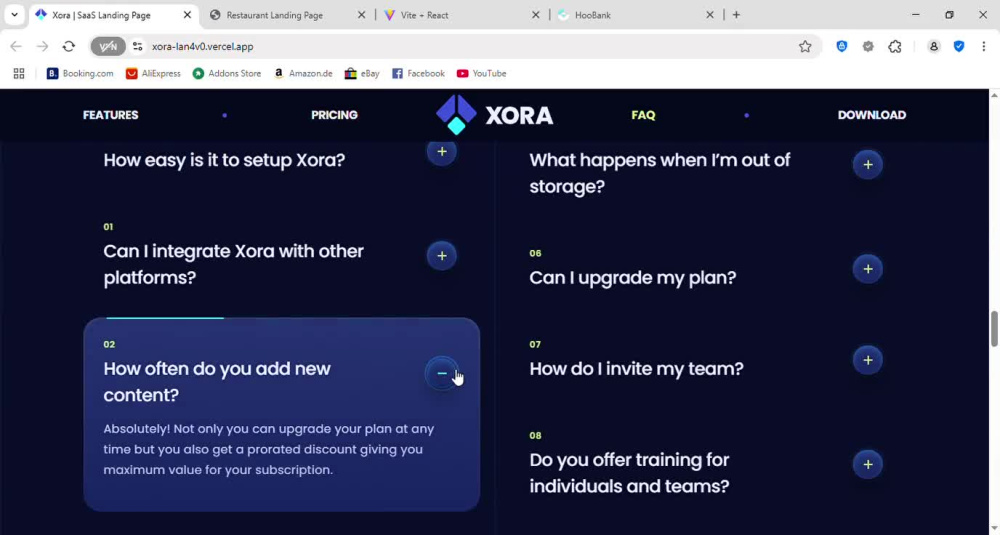Expand 'Can I upgrade my plan?' question
The image size is (1000, 535).
(867, 269)
